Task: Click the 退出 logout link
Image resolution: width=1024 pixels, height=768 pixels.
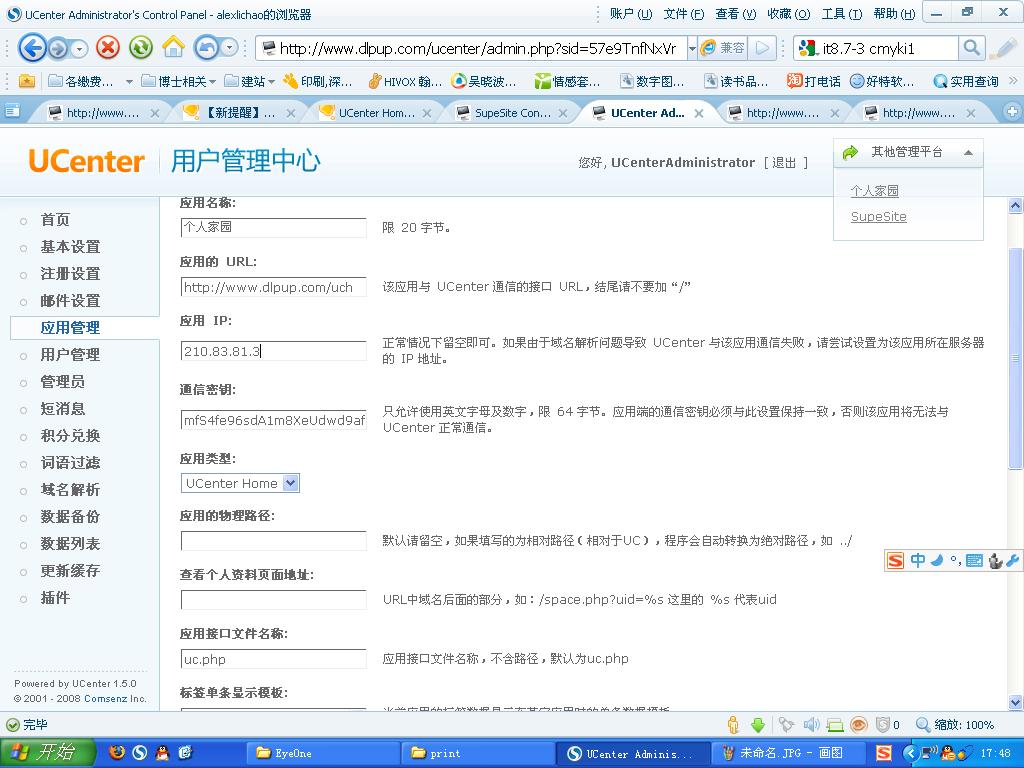Action: pyautogui.click(x=784, y=163)
